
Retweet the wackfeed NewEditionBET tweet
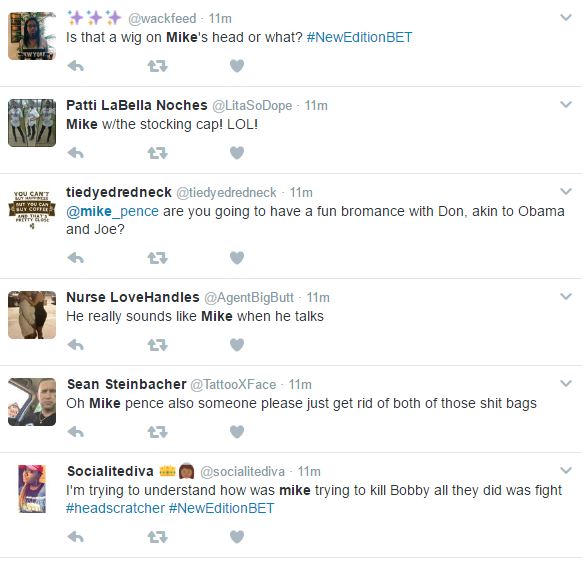click(157, 66)
